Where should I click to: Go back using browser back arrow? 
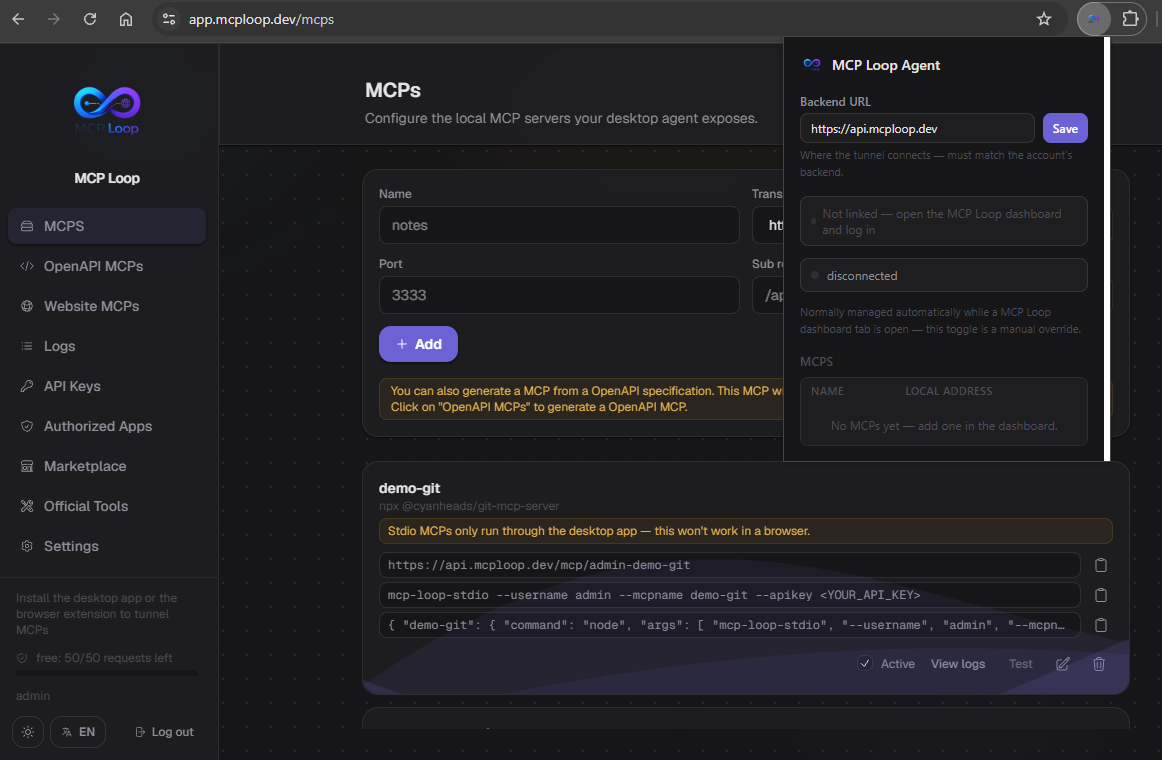[19, 19]
